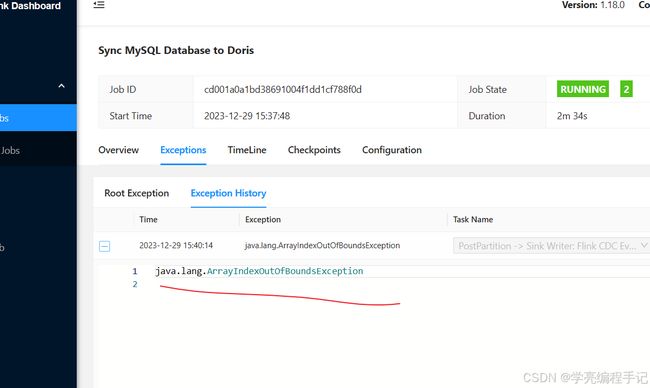Viewport: 650px width, 388px height.
Task: Open the highlighted running jobs sidebar item
Action: click(x=38, y=118)
